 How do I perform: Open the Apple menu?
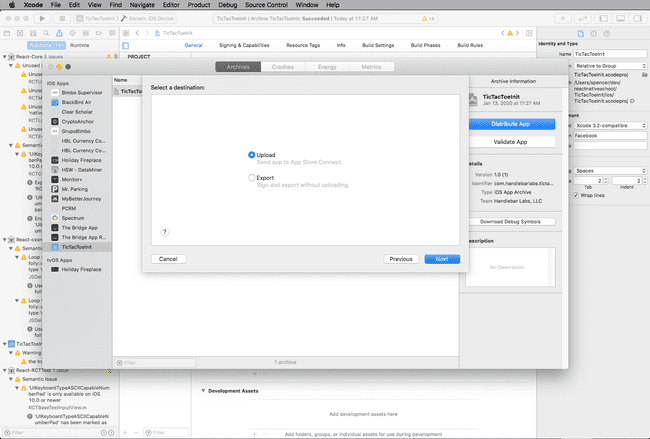12,5
